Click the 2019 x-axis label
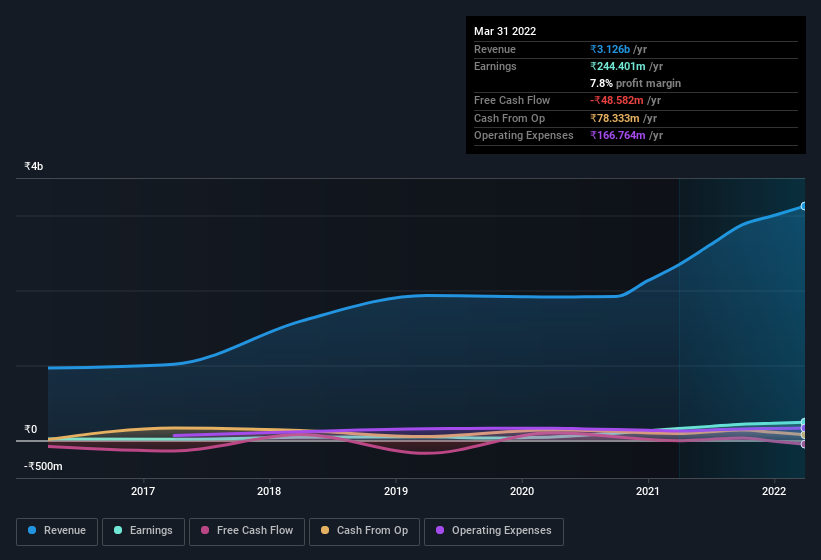The height and width of the screenshot is (560, 821). pyautogui.click(x=396, y=491)
